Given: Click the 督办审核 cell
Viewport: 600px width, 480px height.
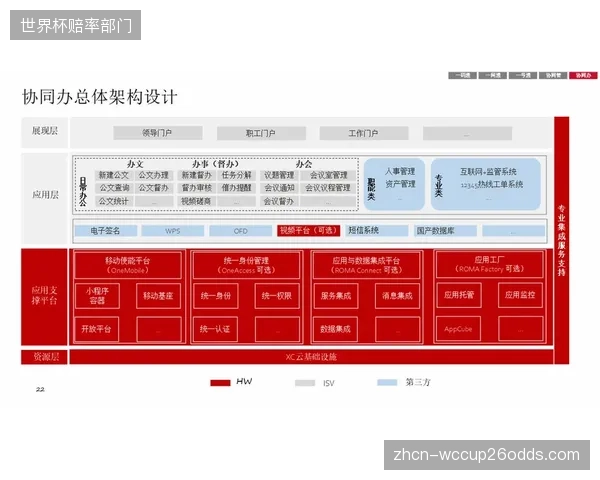Looking at the screenshot, I should [x=196, y=188].
